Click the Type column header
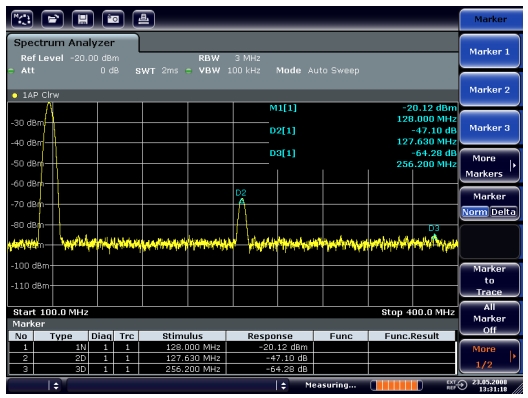This screenshot has height=398, width=528. (x=61, y=336)
